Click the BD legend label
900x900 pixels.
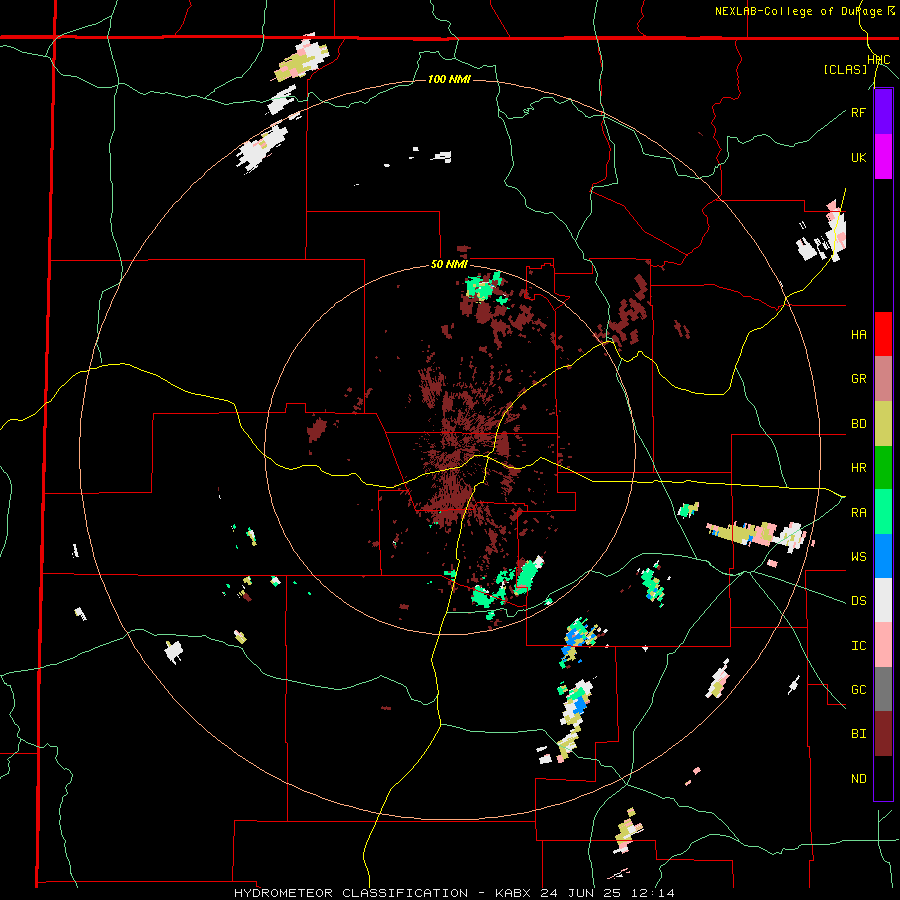(x=858, y=424)
